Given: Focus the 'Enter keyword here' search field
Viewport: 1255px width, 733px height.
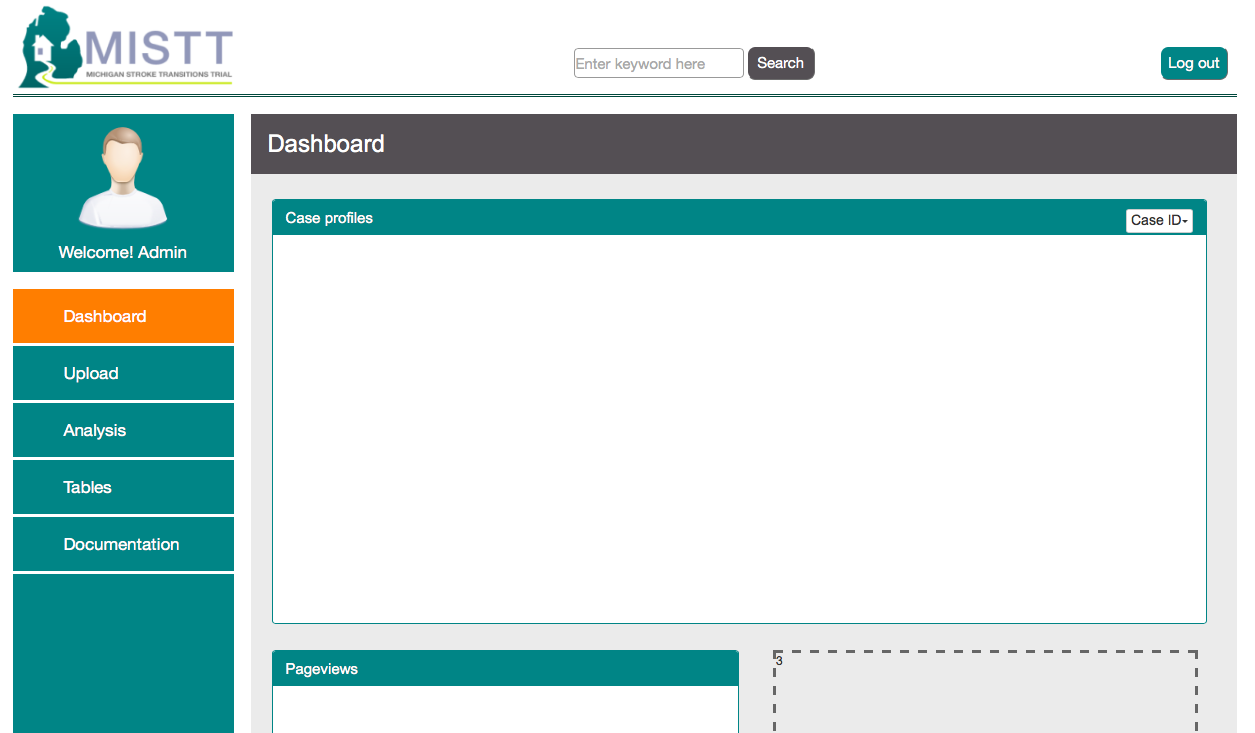Looking at the screenshot, I should [x=658, y=64].
